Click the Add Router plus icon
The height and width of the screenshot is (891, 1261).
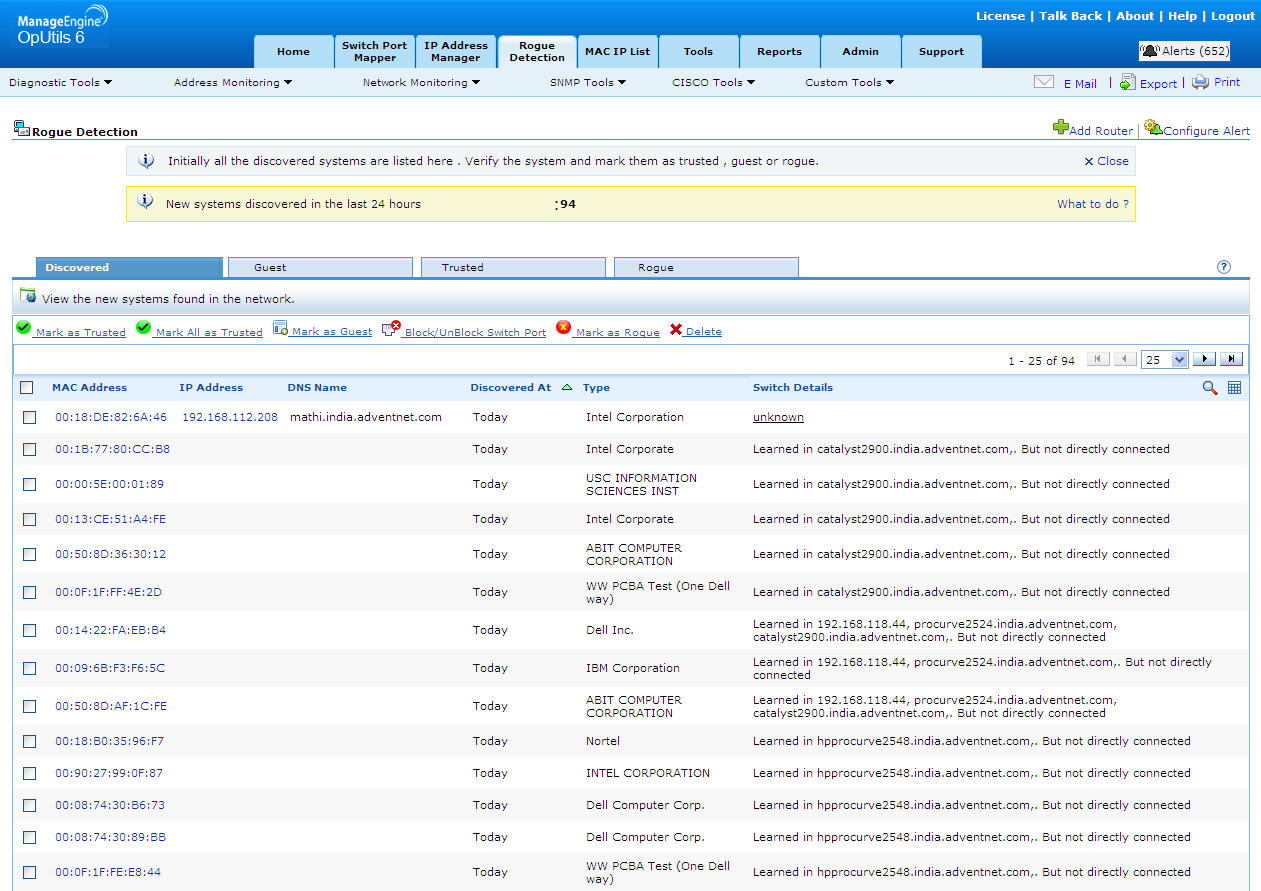point(1060,128)
